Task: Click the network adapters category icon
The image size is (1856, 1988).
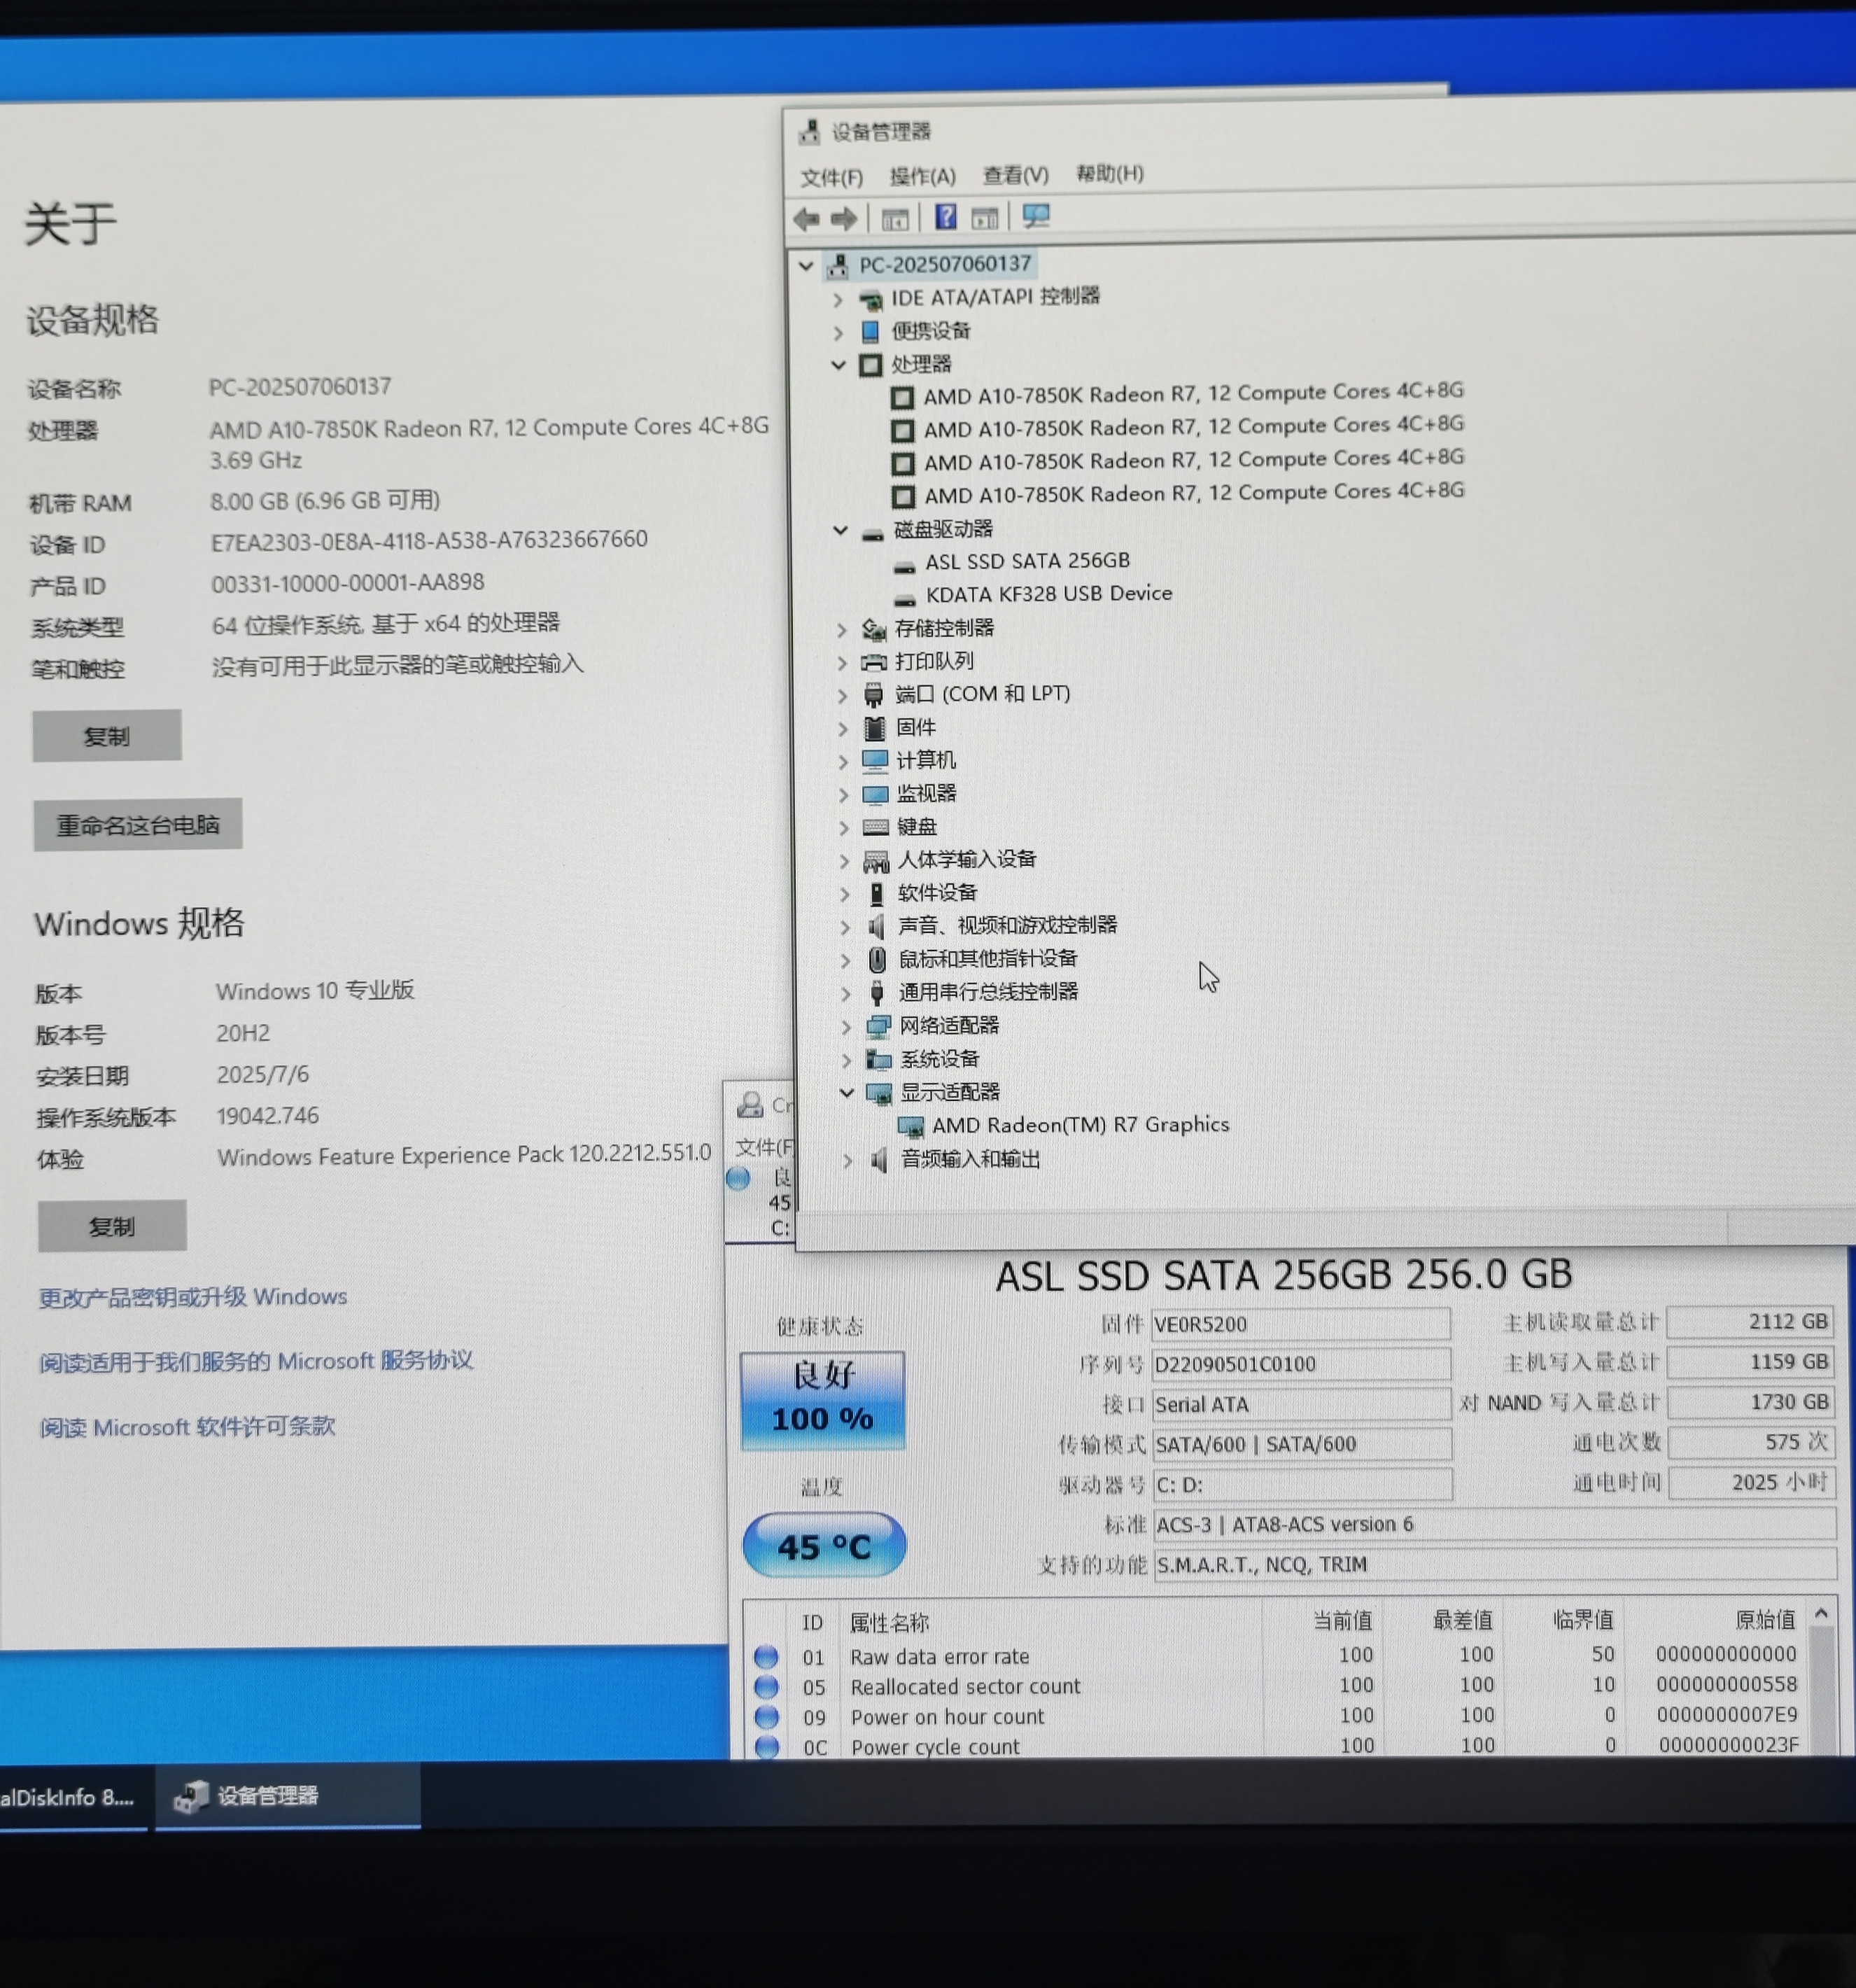Action: point(878,1026)
